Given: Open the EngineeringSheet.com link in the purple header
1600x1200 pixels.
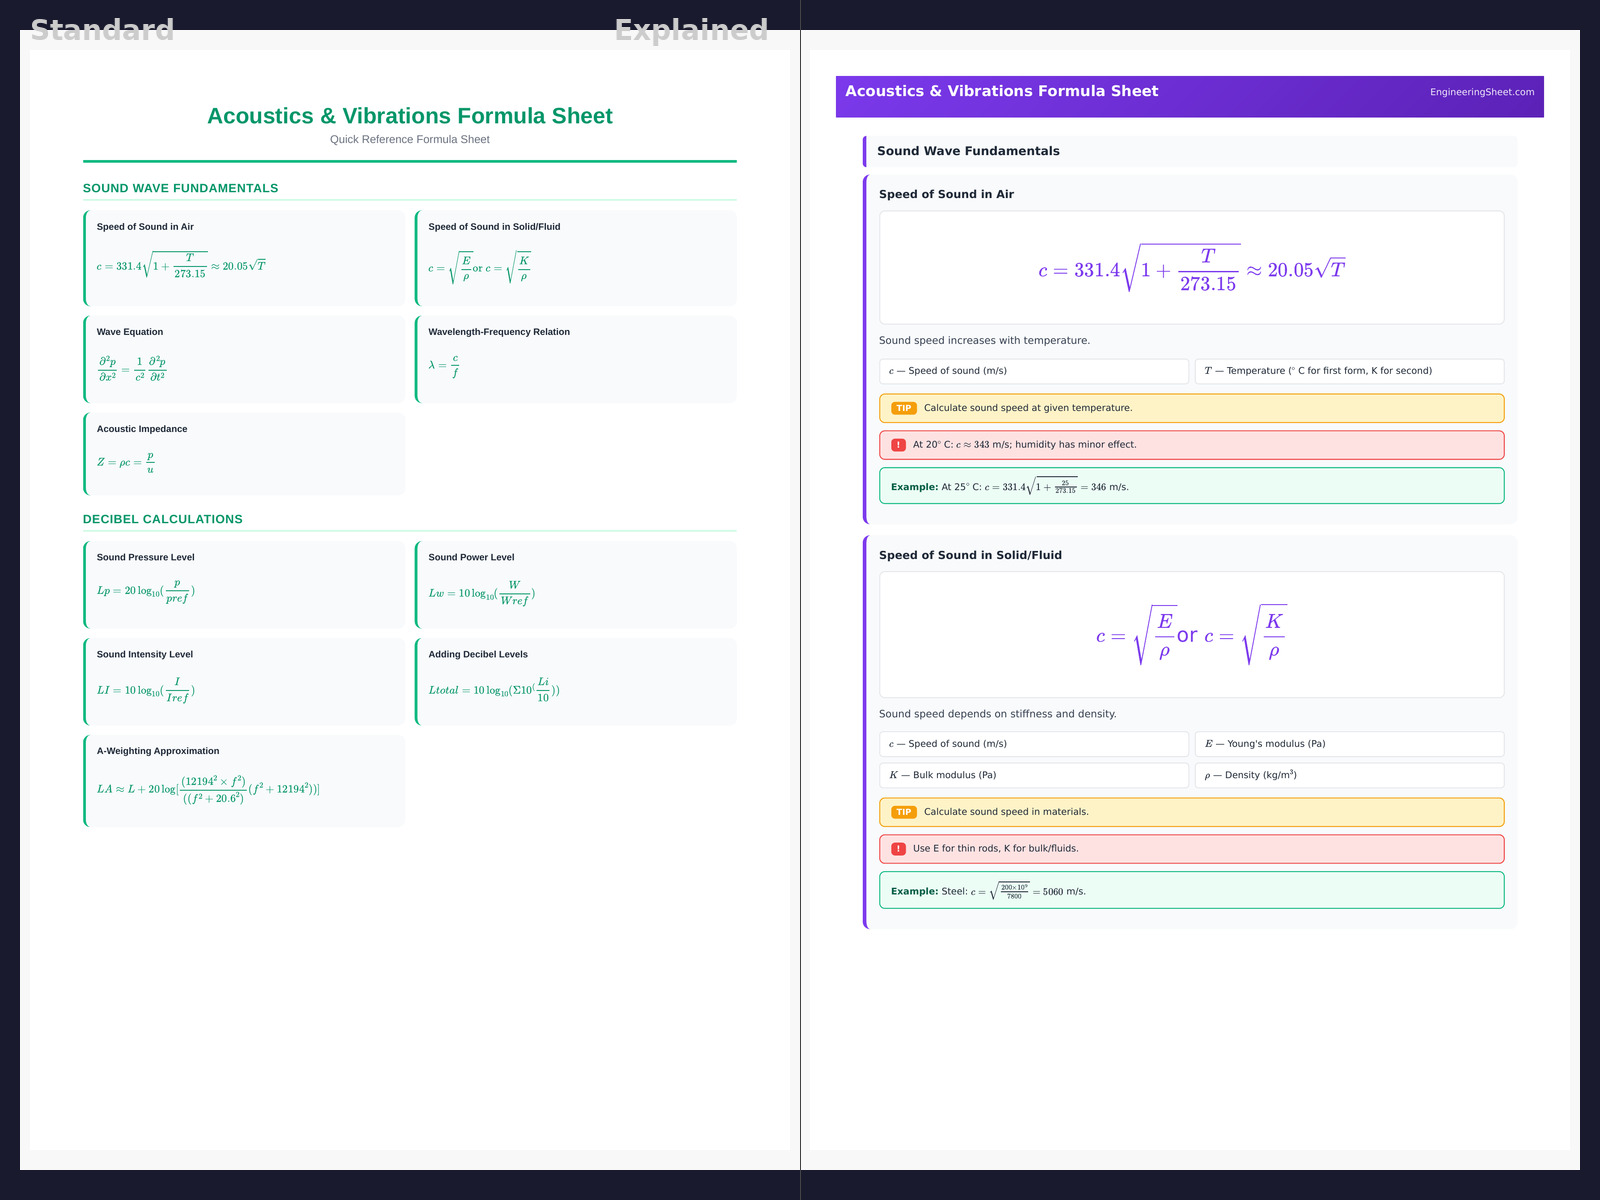Looking at the screenshot, I should [1481, 92].
